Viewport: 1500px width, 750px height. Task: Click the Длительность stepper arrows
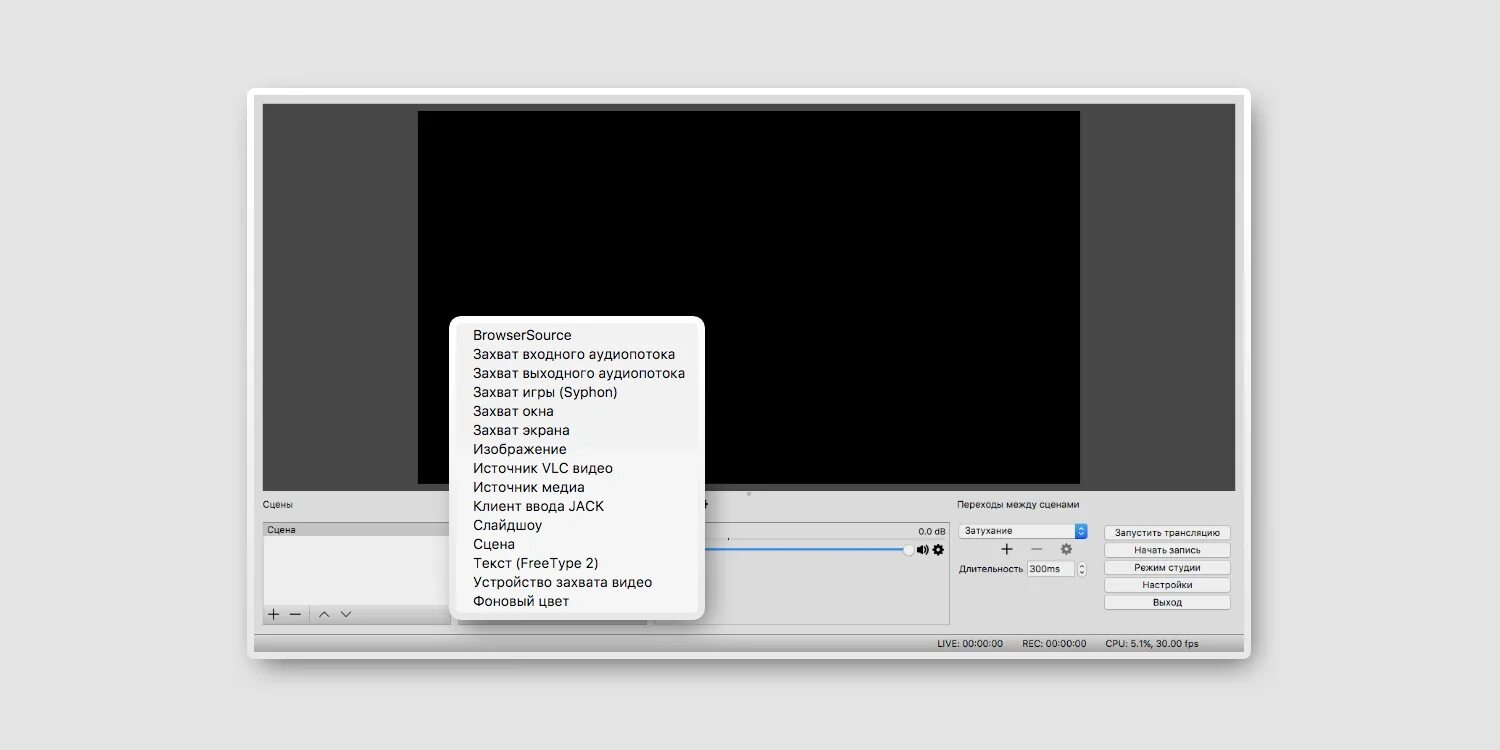(x=1081, y=569)
